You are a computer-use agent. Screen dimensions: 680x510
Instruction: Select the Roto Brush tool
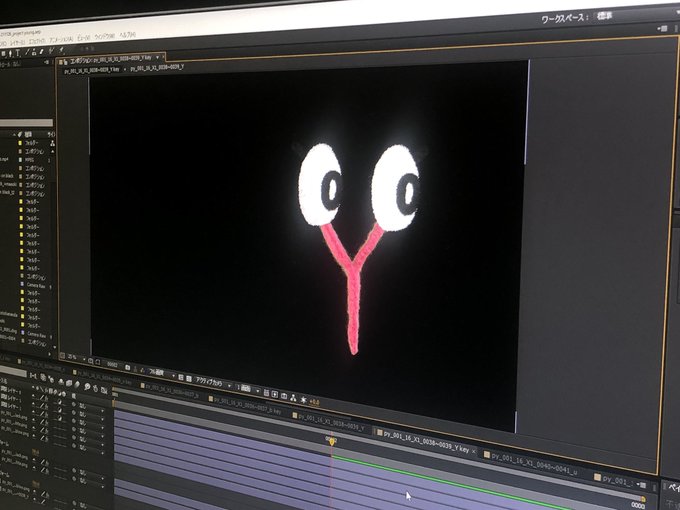pyautogui.click(x=50, y=51)
